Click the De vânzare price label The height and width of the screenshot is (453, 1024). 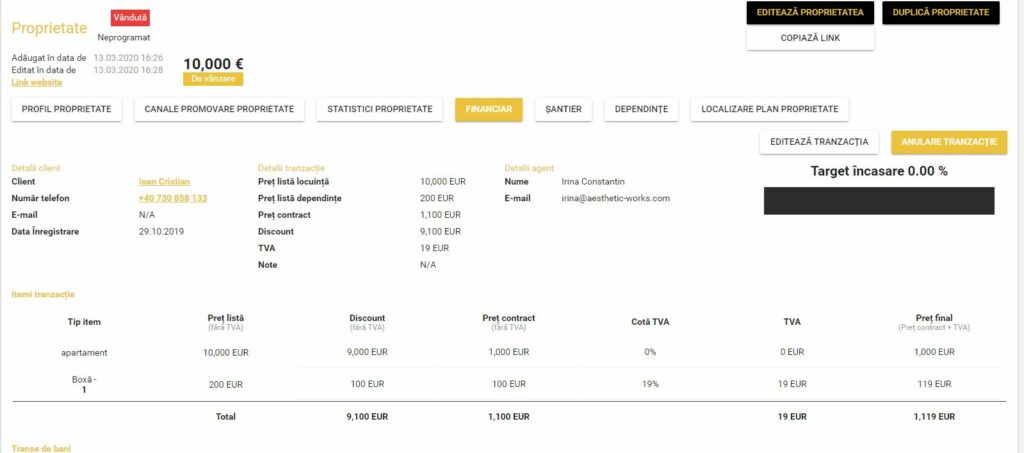[212, 78]
